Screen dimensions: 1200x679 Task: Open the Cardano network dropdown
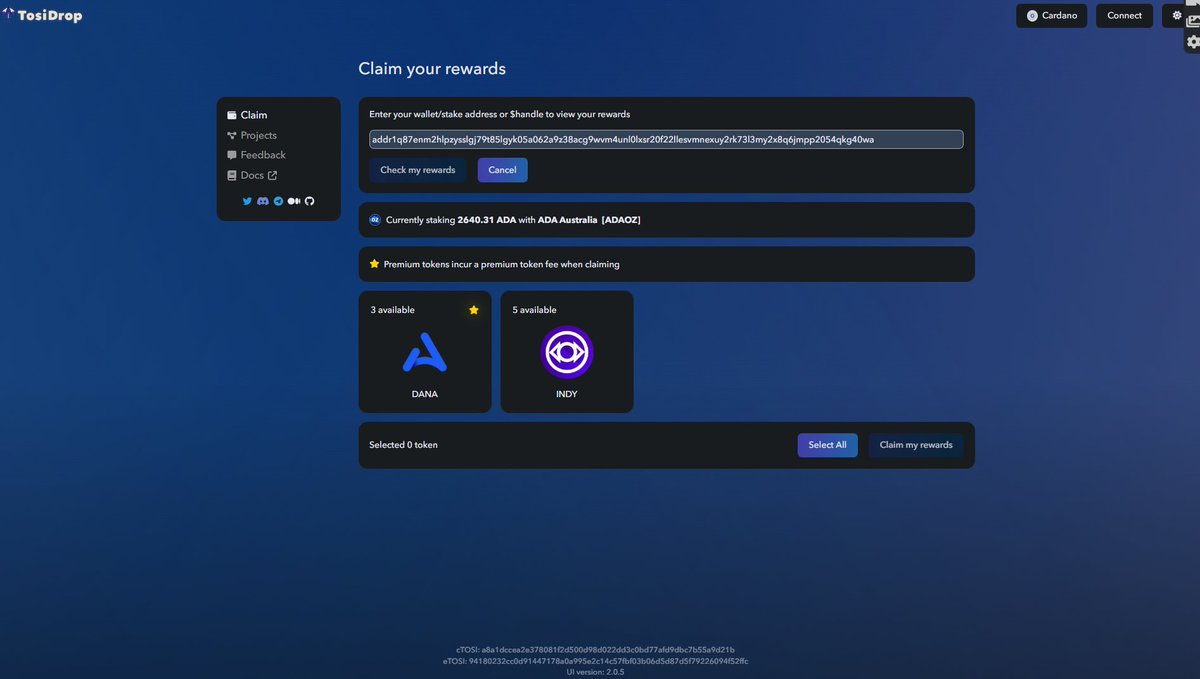coord(1051,15)
